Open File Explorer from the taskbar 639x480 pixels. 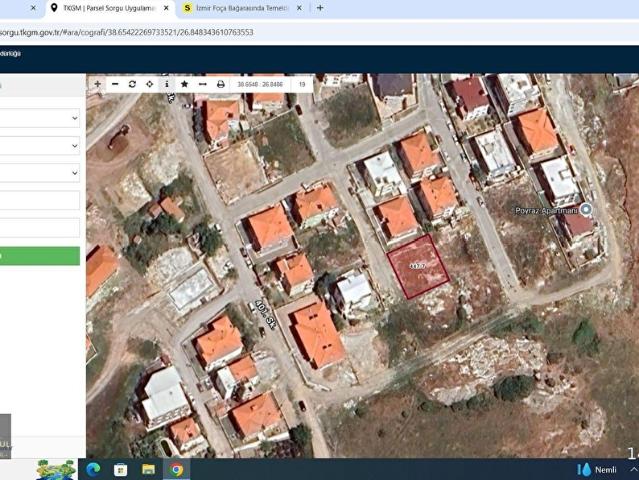(148, 470)
